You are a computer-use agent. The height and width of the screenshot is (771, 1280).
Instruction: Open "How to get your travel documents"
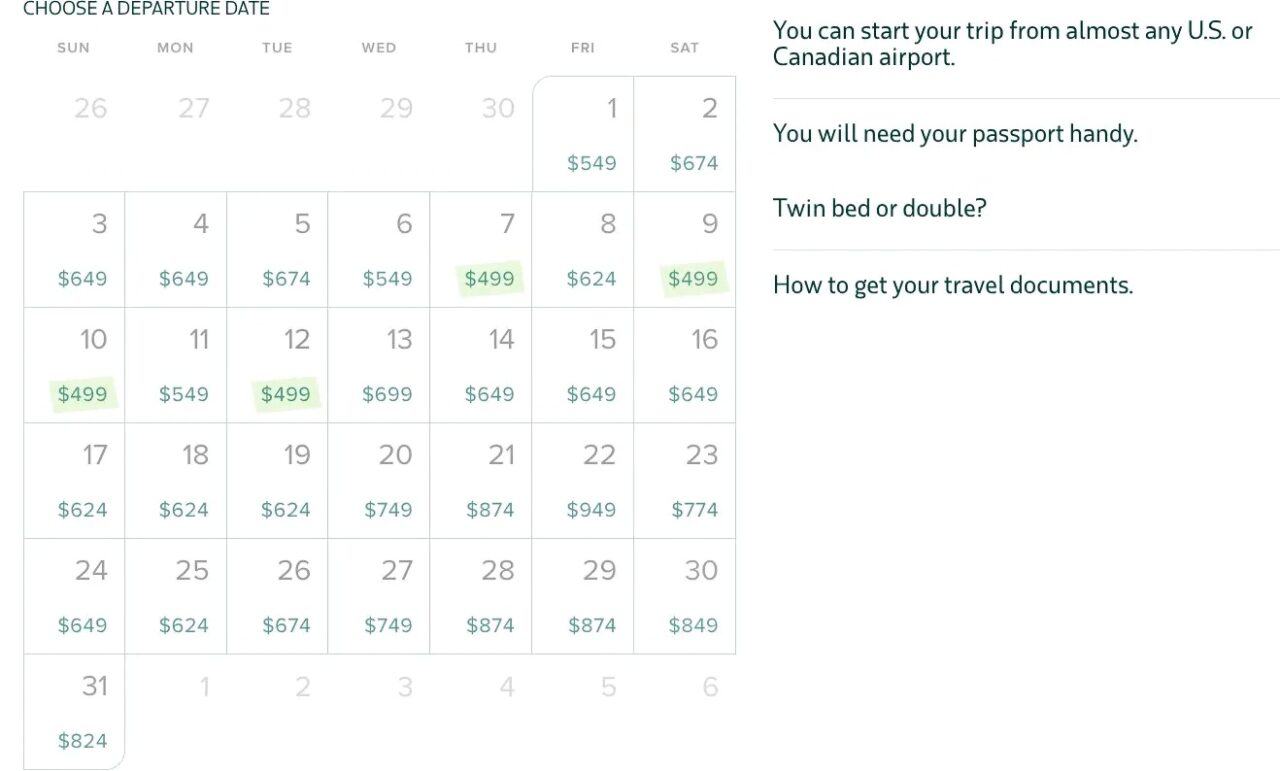952,286
